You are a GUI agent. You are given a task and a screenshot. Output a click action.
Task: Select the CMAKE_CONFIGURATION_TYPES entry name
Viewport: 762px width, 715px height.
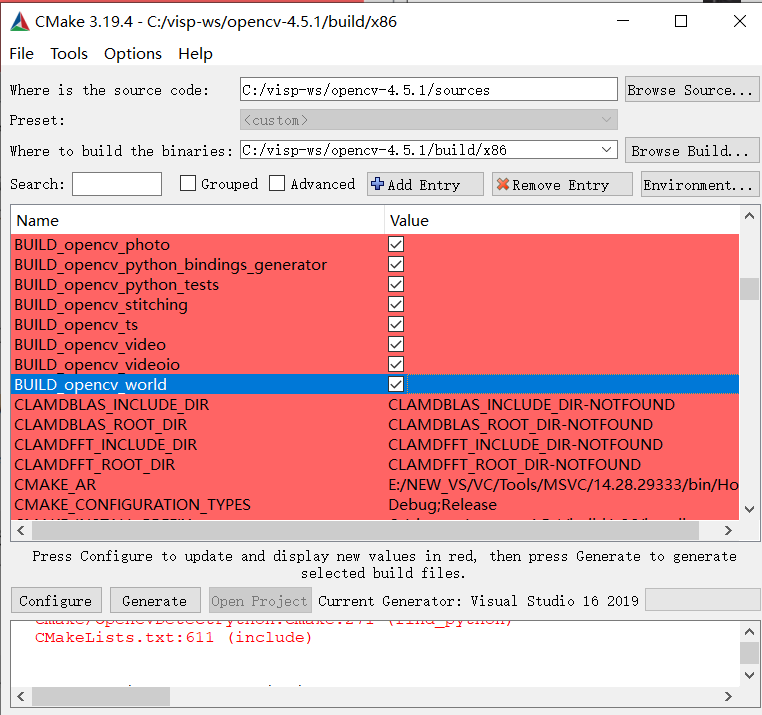(132, 505)
